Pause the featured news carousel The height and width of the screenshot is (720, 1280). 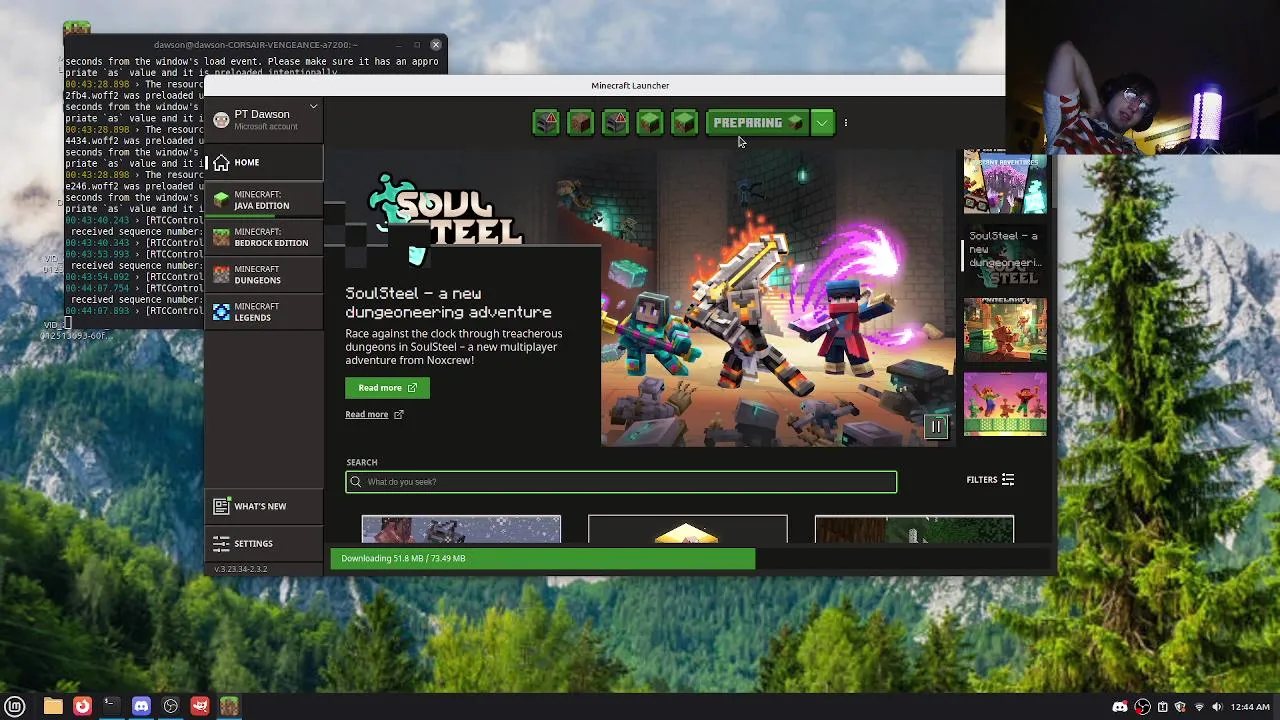click(936, 427)
